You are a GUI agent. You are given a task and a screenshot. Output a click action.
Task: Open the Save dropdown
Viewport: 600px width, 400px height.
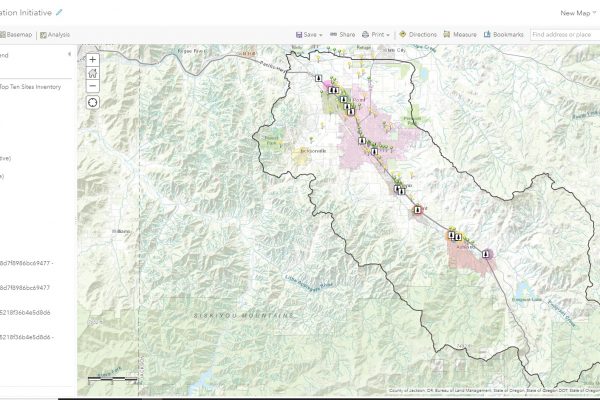pos(308,34)
